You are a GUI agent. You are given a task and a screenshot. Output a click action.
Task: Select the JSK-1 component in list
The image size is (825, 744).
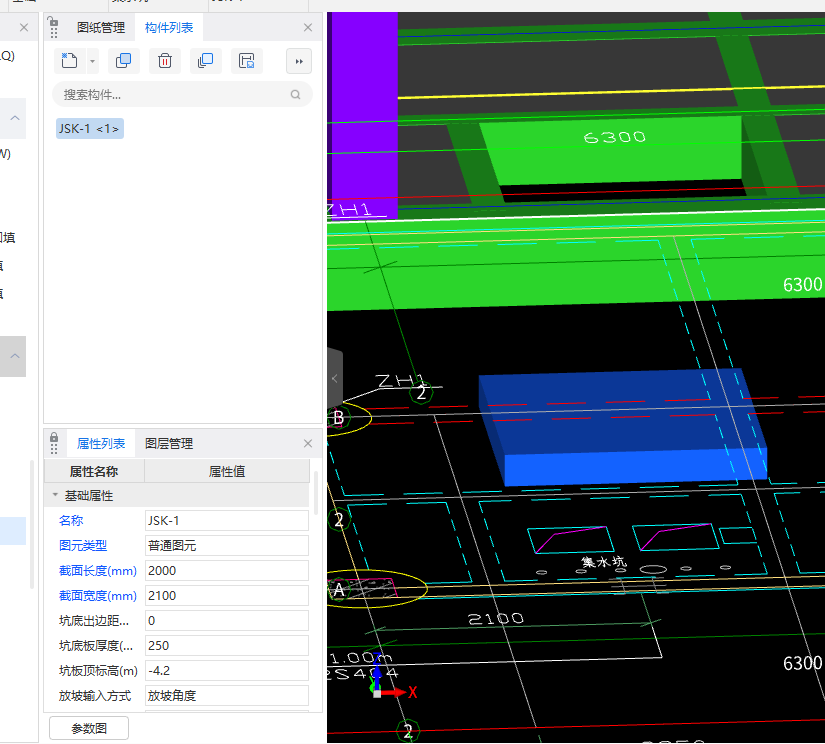pyautogui.click(x=89, y=128)
